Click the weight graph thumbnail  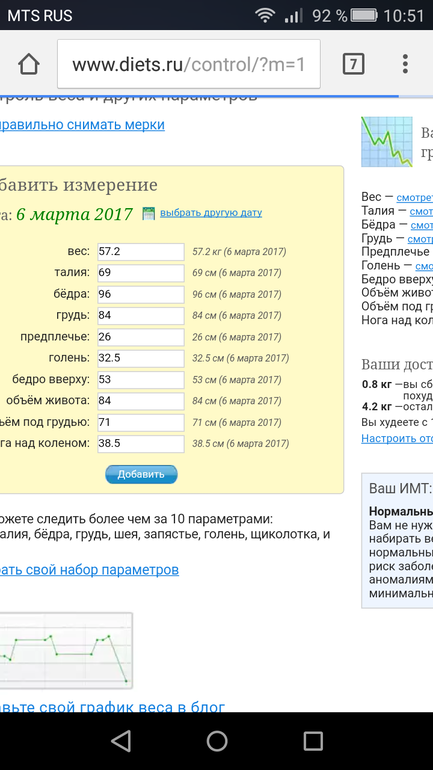pyautogui.click(x=66, y=651)
